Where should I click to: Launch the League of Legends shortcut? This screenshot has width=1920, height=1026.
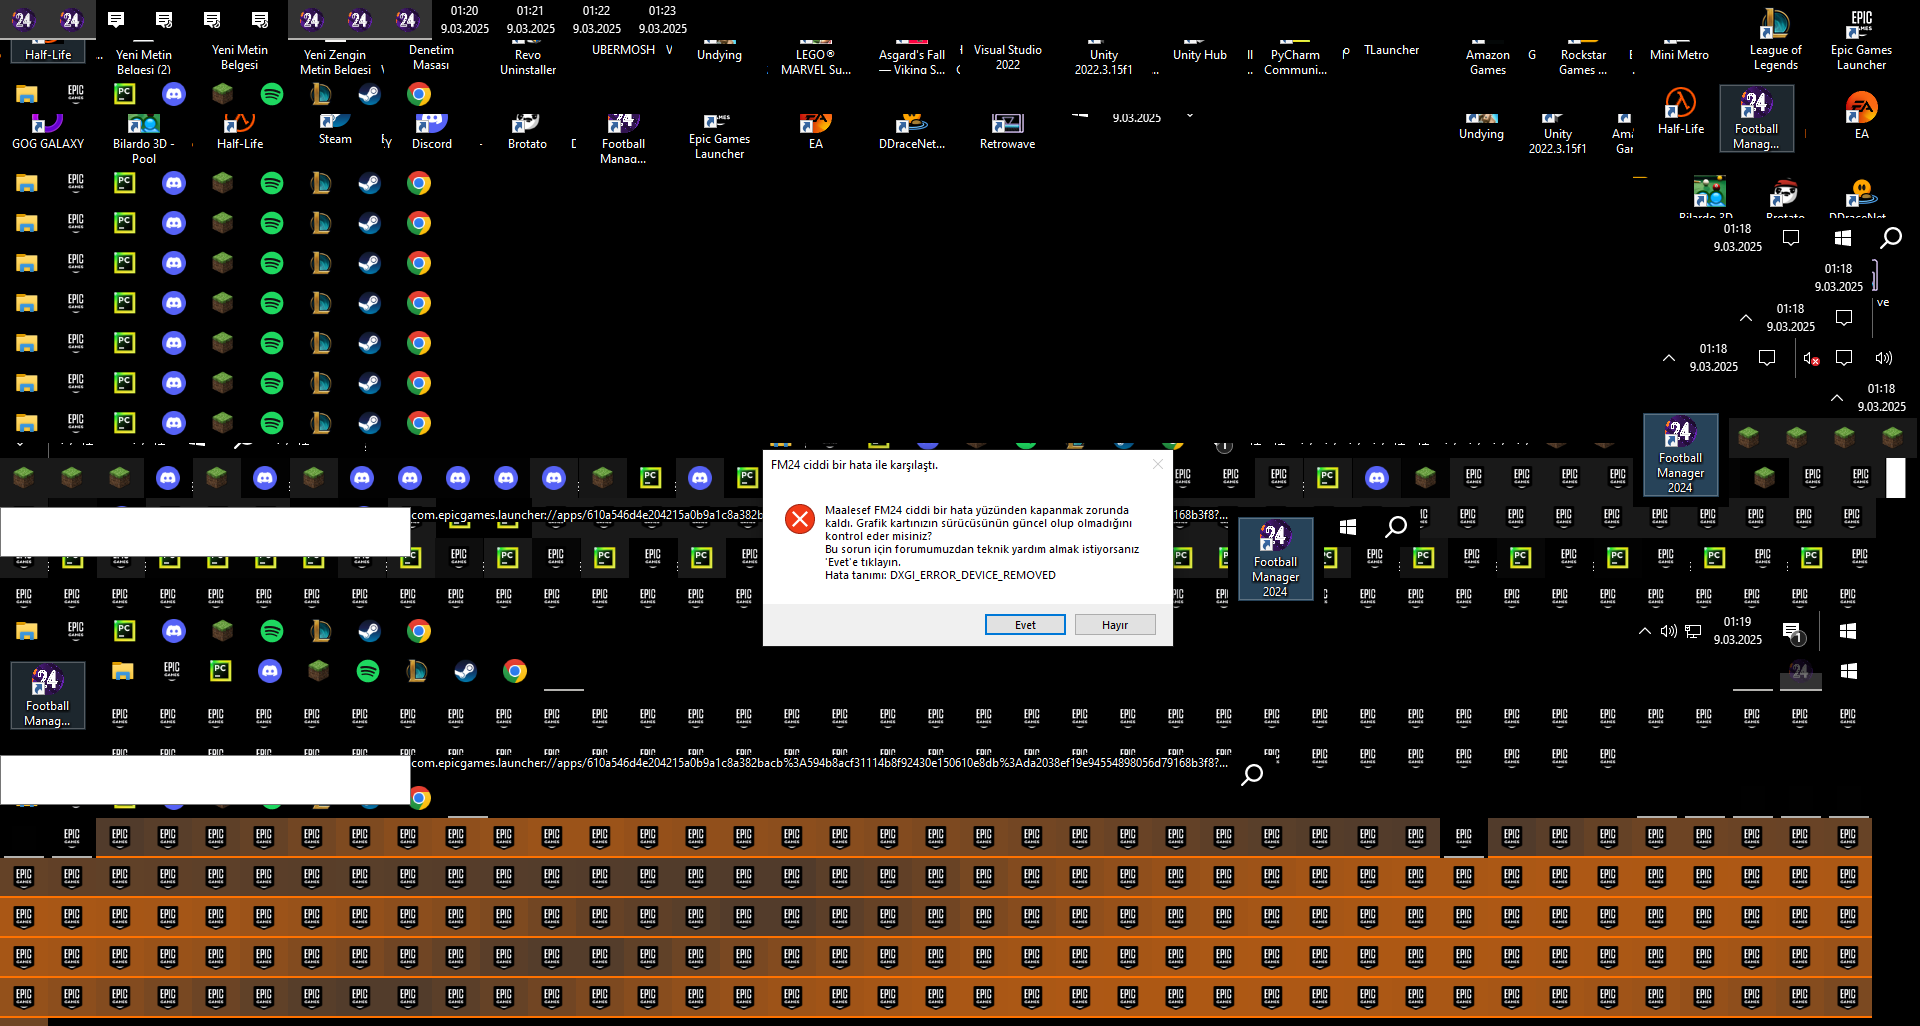(x=1776, y=40)
